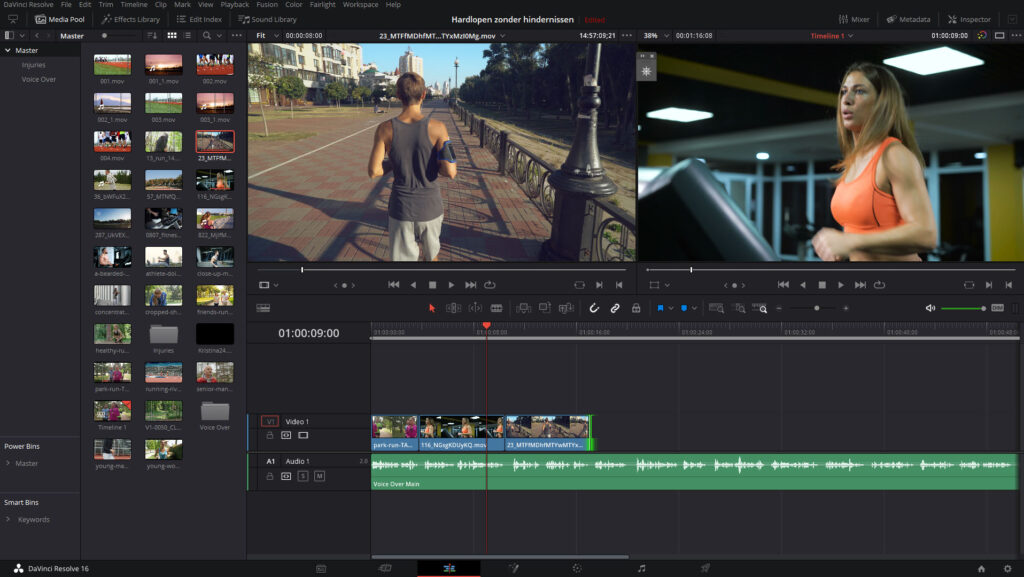Click the DIM audio button

(x=997, y=308)
